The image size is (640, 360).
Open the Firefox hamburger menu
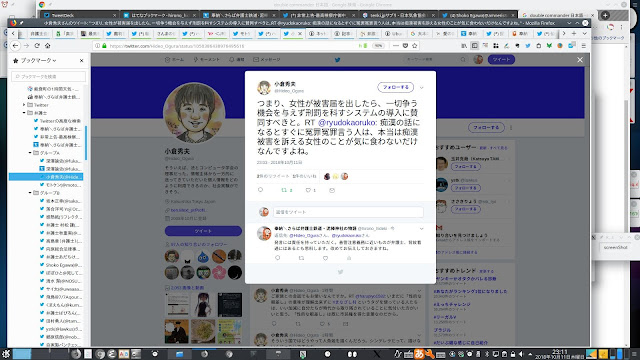584,46
